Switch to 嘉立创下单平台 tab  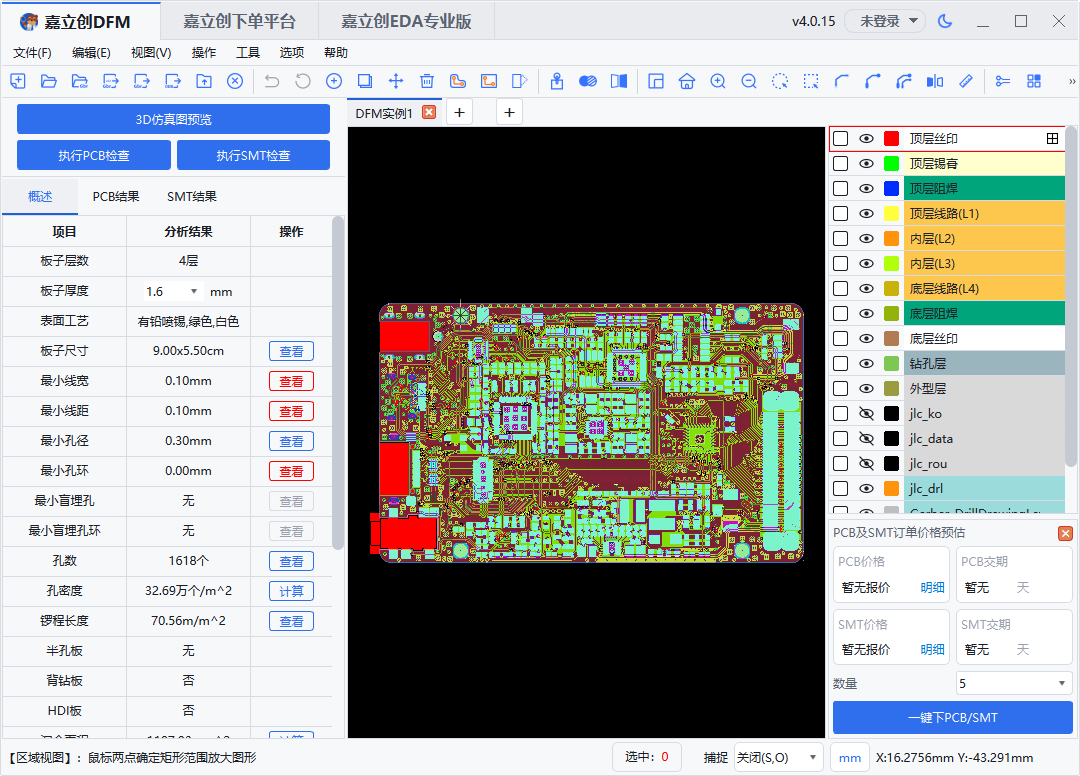pyautogui.click(x=239, y=21)
